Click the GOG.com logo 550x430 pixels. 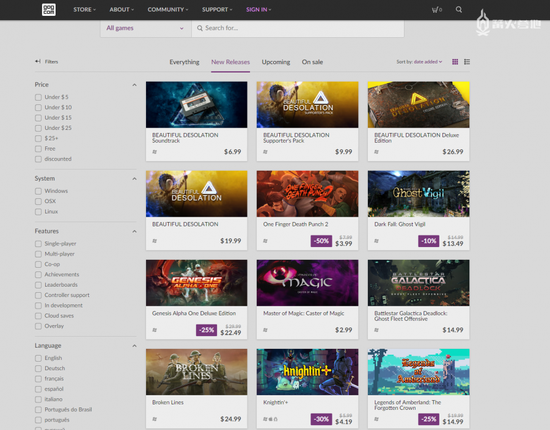(49, 9)
